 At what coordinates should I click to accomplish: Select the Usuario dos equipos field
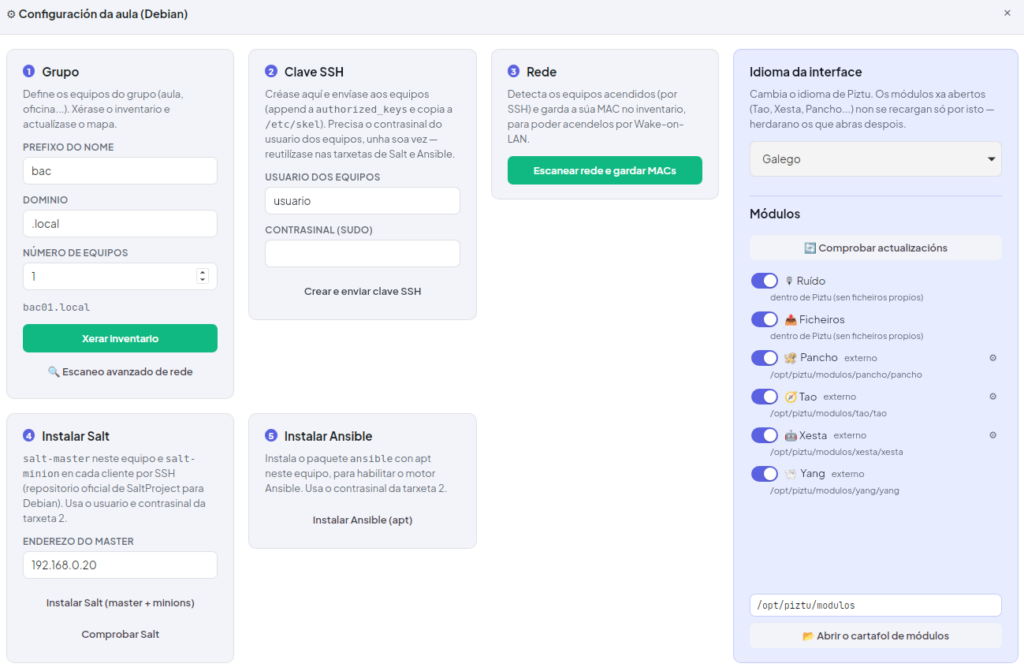click(362, 201)
